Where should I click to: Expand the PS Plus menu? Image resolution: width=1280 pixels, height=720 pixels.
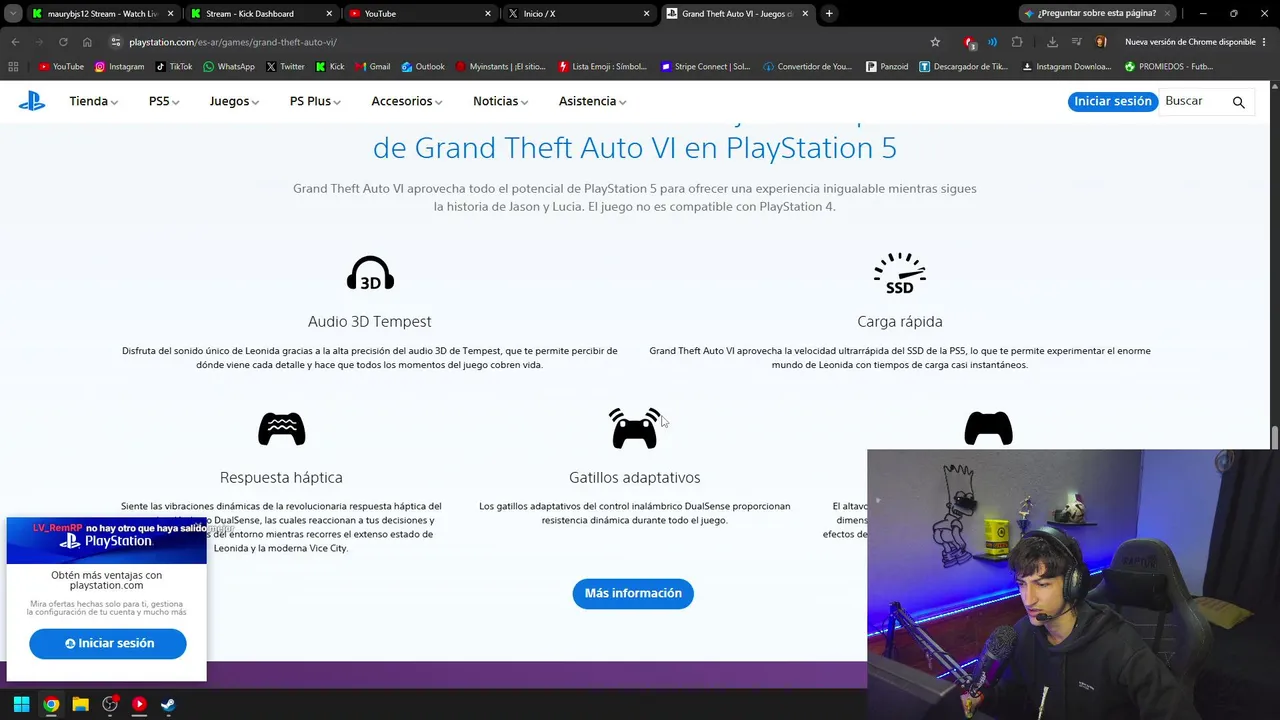click(315, 101)
